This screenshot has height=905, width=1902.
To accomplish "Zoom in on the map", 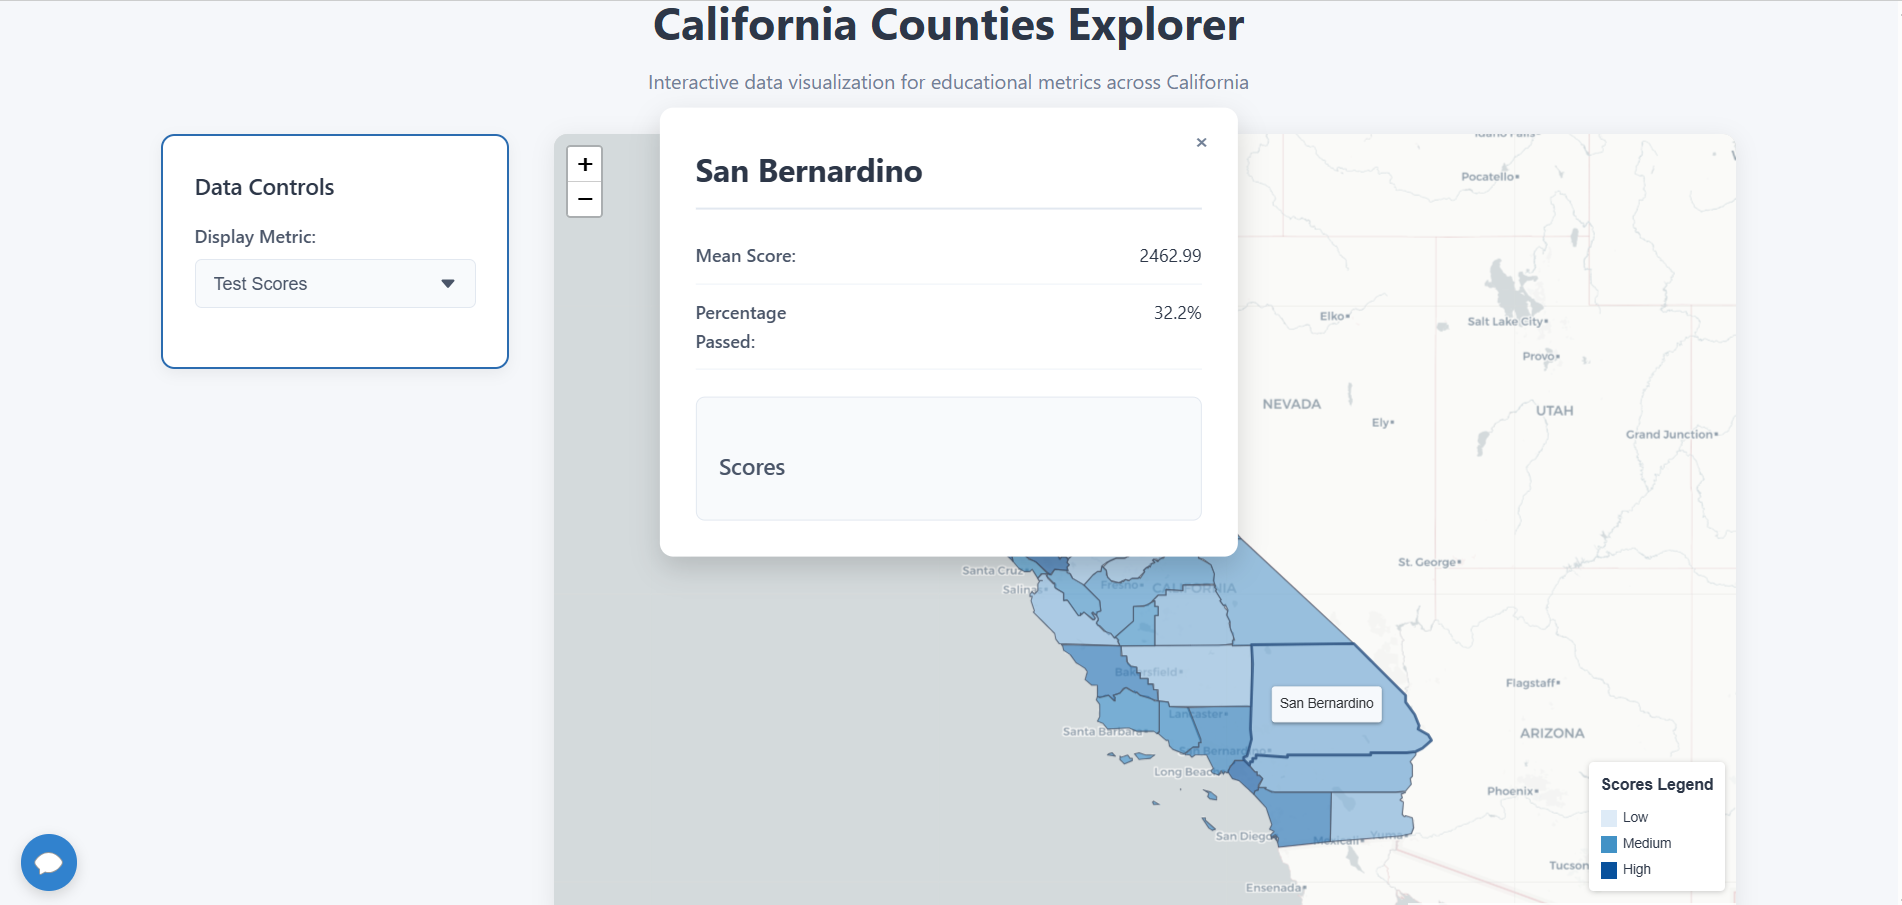I will tap(585, 164).
